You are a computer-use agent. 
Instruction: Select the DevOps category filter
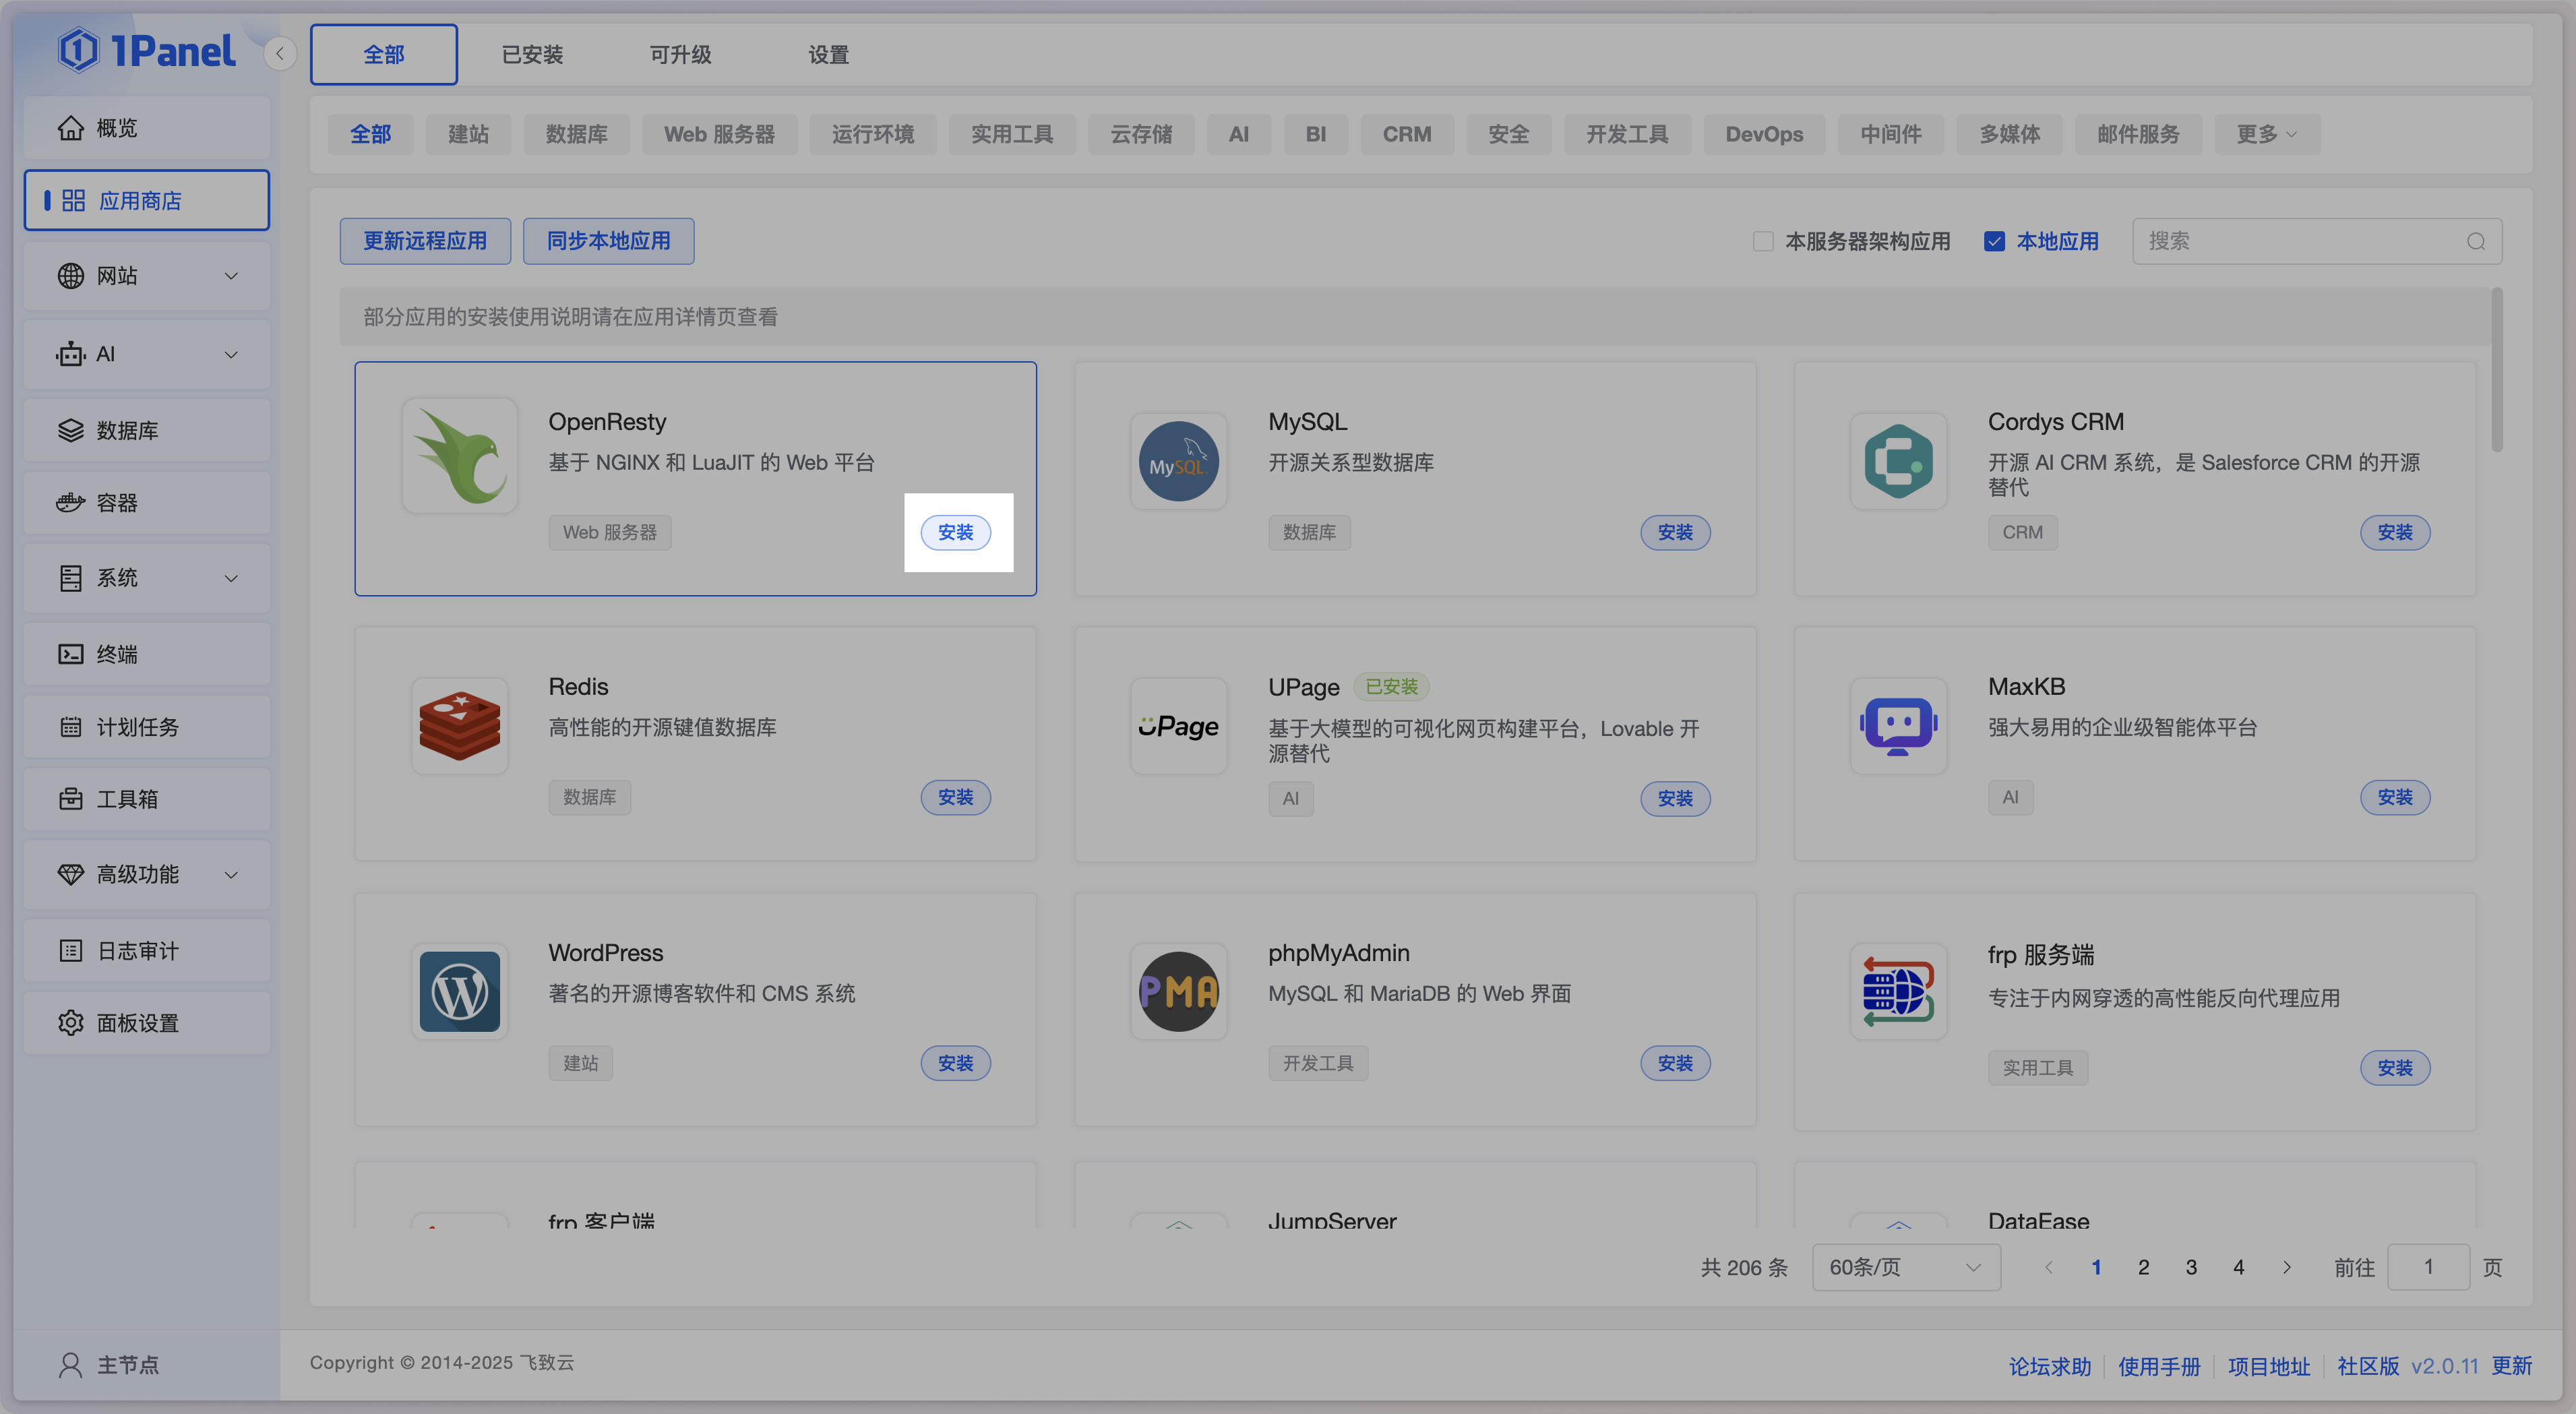(x=1763, y=134)
